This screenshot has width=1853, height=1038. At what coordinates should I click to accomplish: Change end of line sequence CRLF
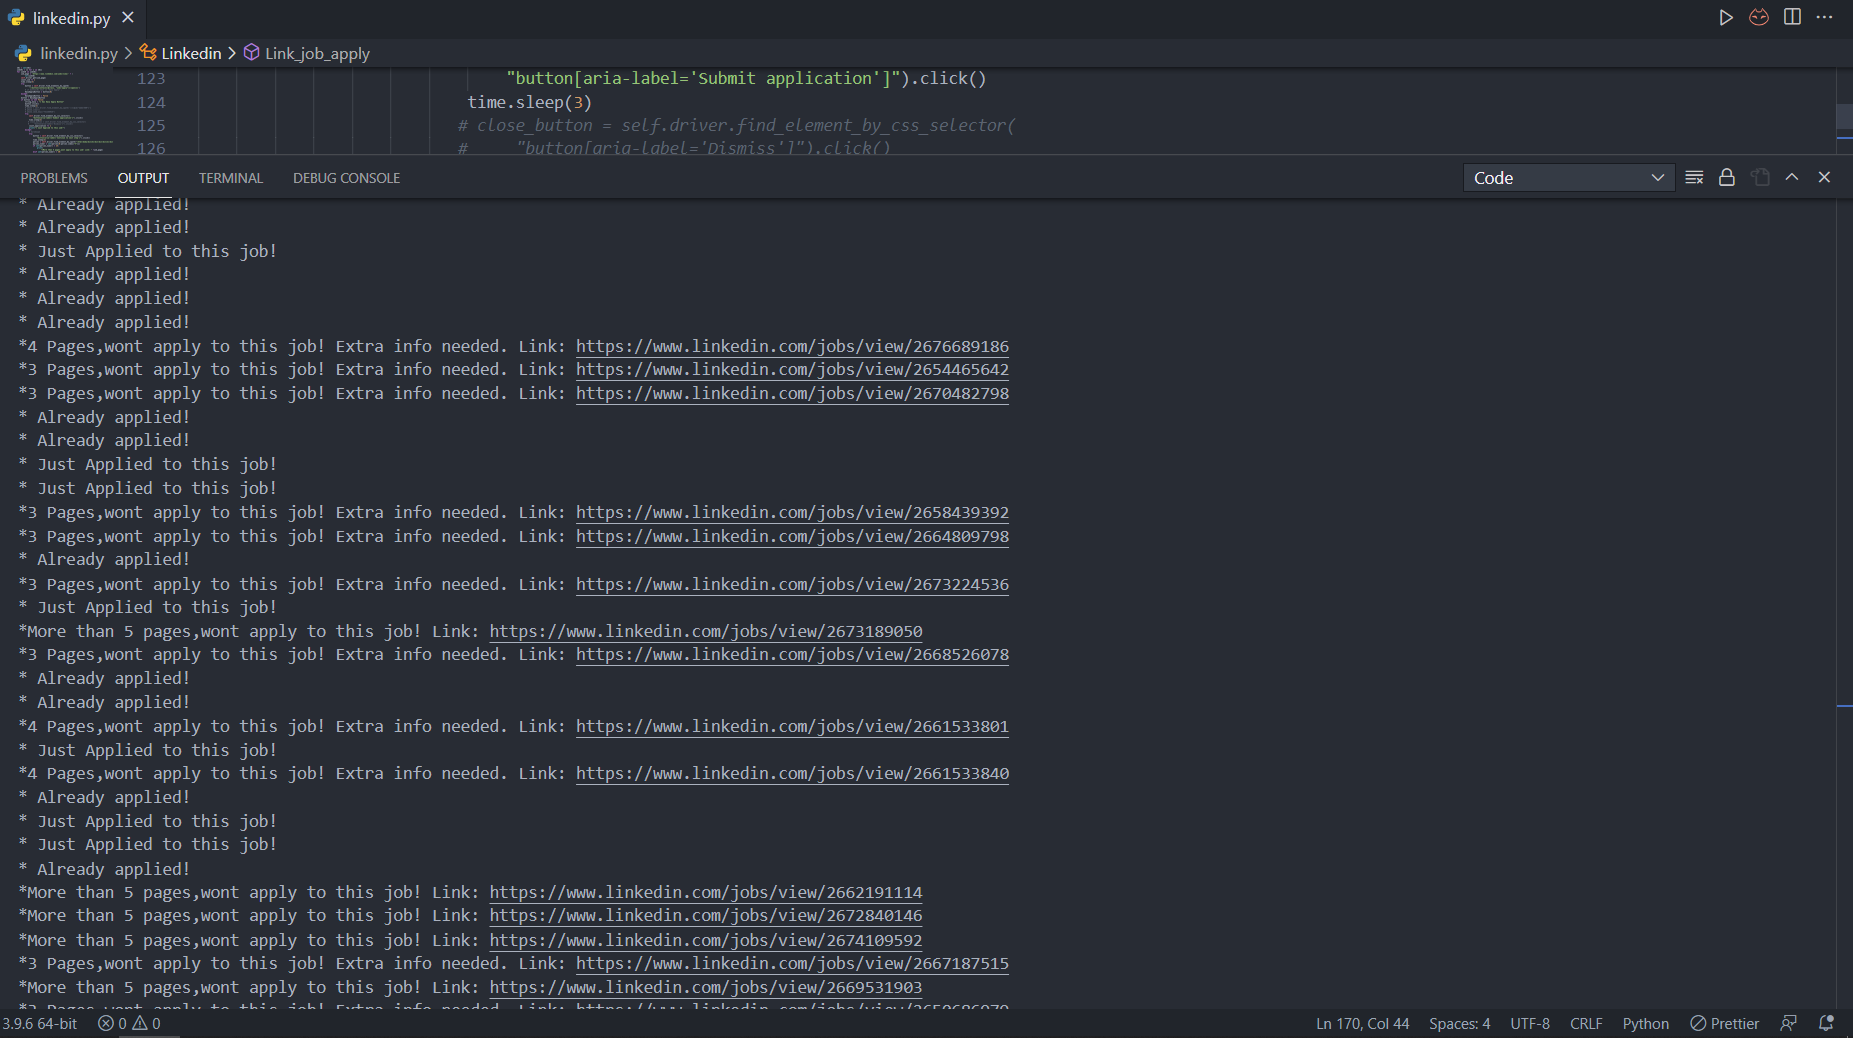(1586, 1024)
